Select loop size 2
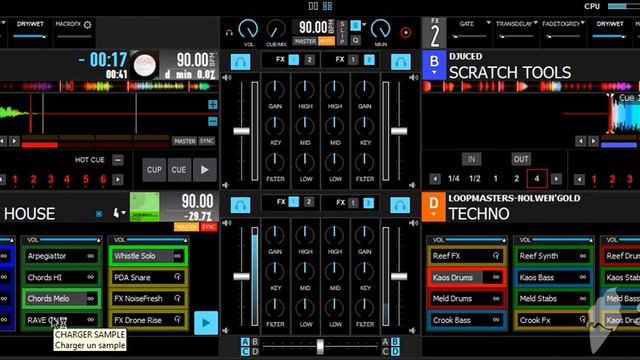Screen dimensions: 640x360 [x=516, y=179]
